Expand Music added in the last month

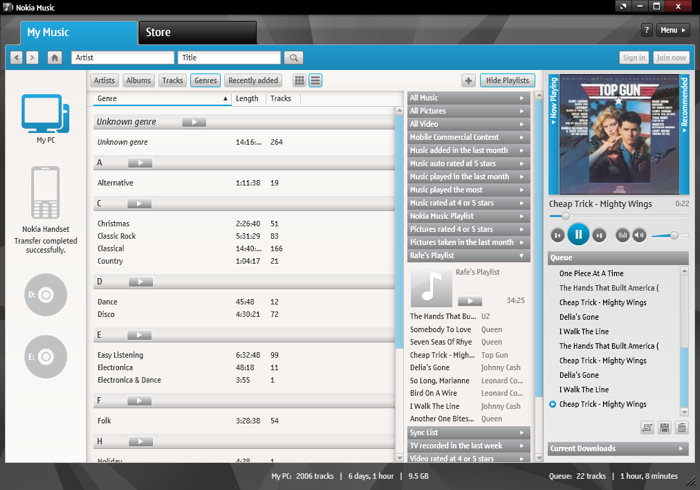point(469,150)
